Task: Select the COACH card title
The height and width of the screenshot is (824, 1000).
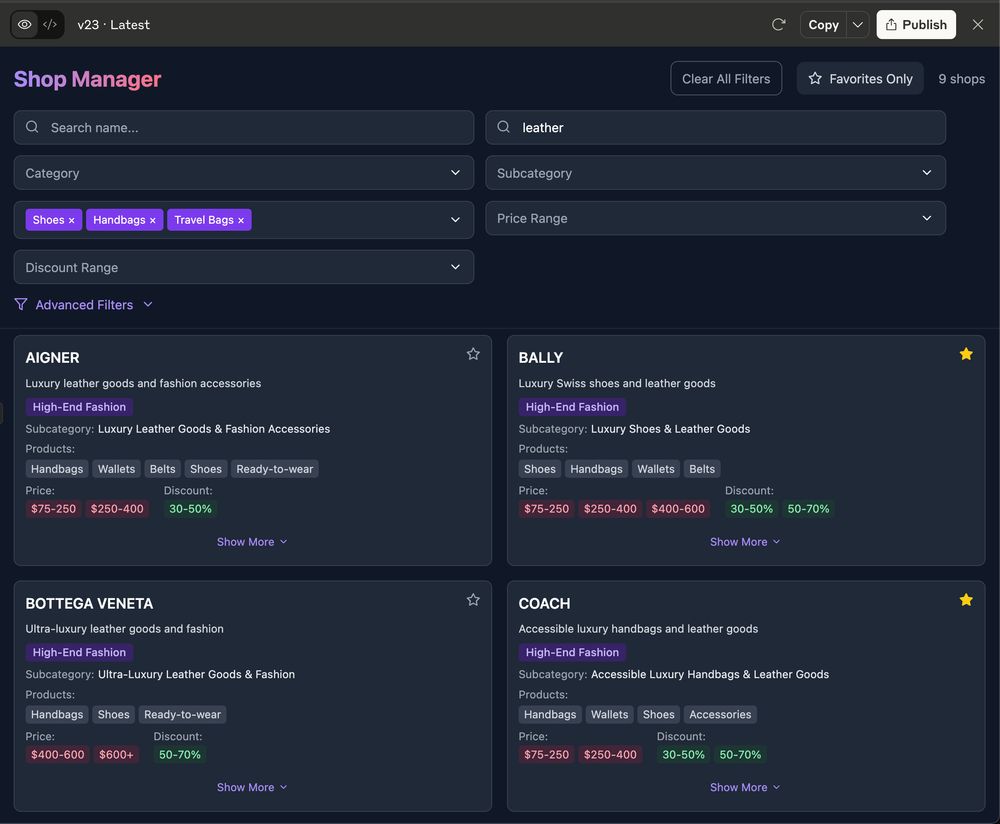Action: pos(544,603)
